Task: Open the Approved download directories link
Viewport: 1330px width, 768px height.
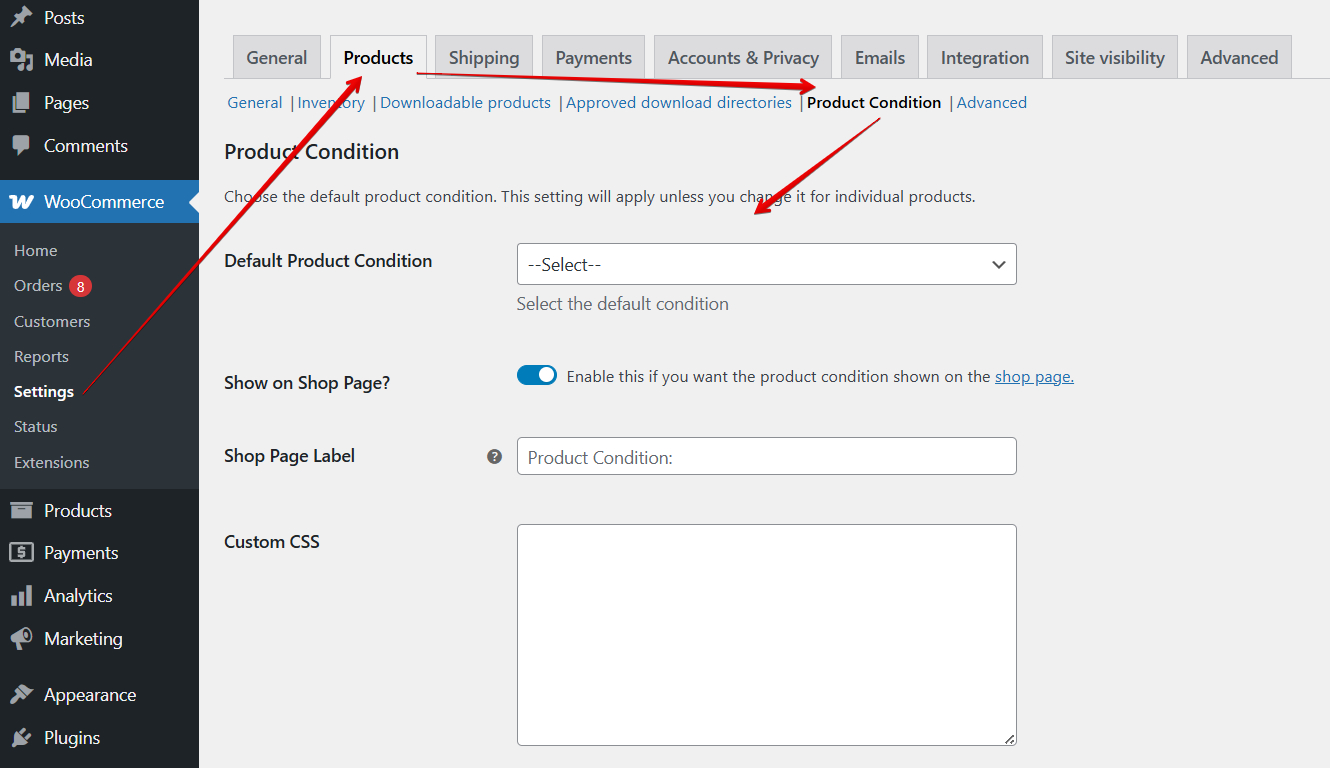Action: (679, 103)
